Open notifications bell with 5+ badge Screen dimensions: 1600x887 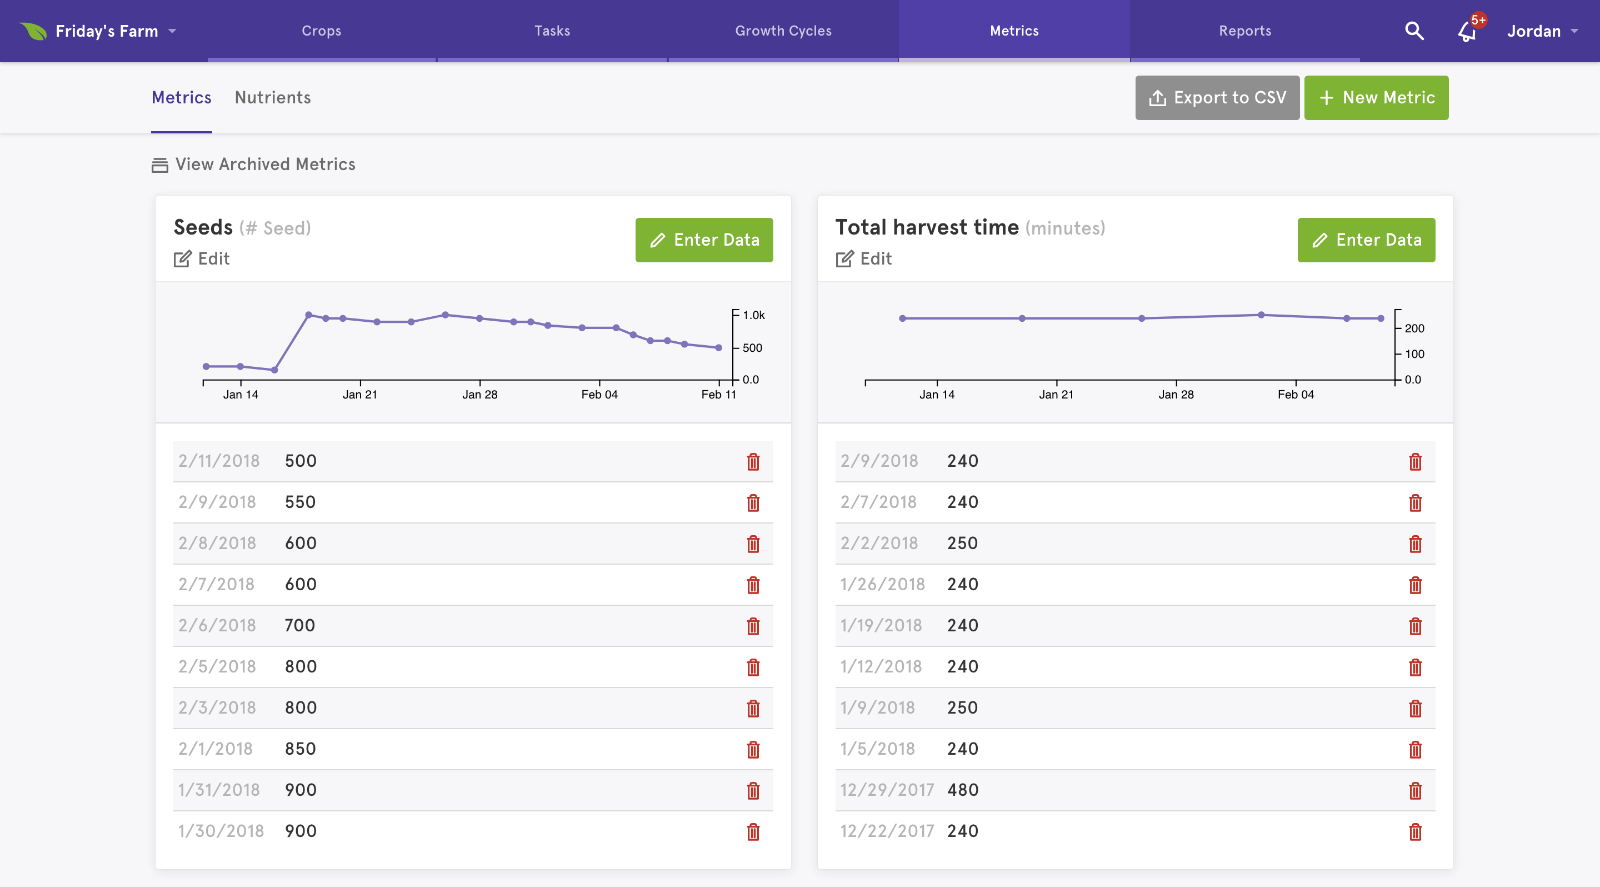1467,31
